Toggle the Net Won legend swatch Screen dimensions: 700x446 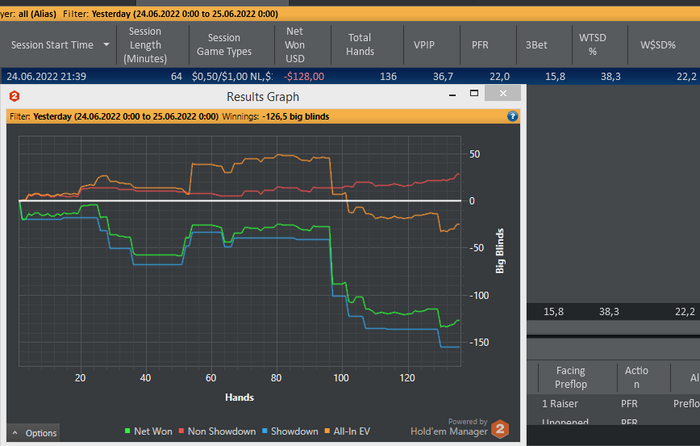pos(127,431)
